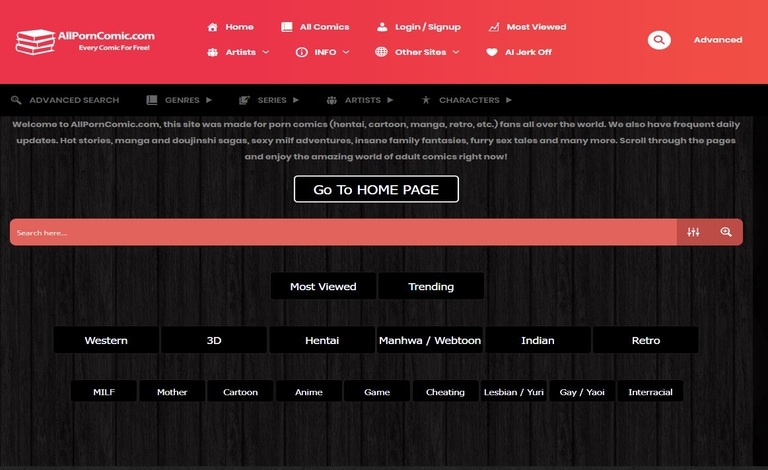Expand the Genres menu in toolbar

coord(180,100)
